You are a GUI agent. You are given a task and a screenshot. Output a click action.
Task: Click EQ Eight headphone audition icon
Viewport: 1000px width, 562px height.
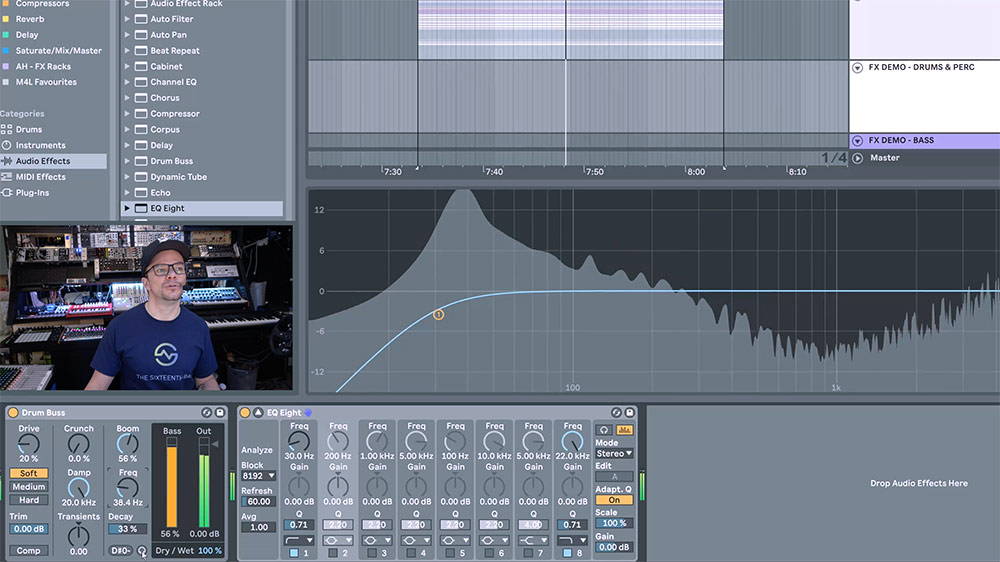604,430
